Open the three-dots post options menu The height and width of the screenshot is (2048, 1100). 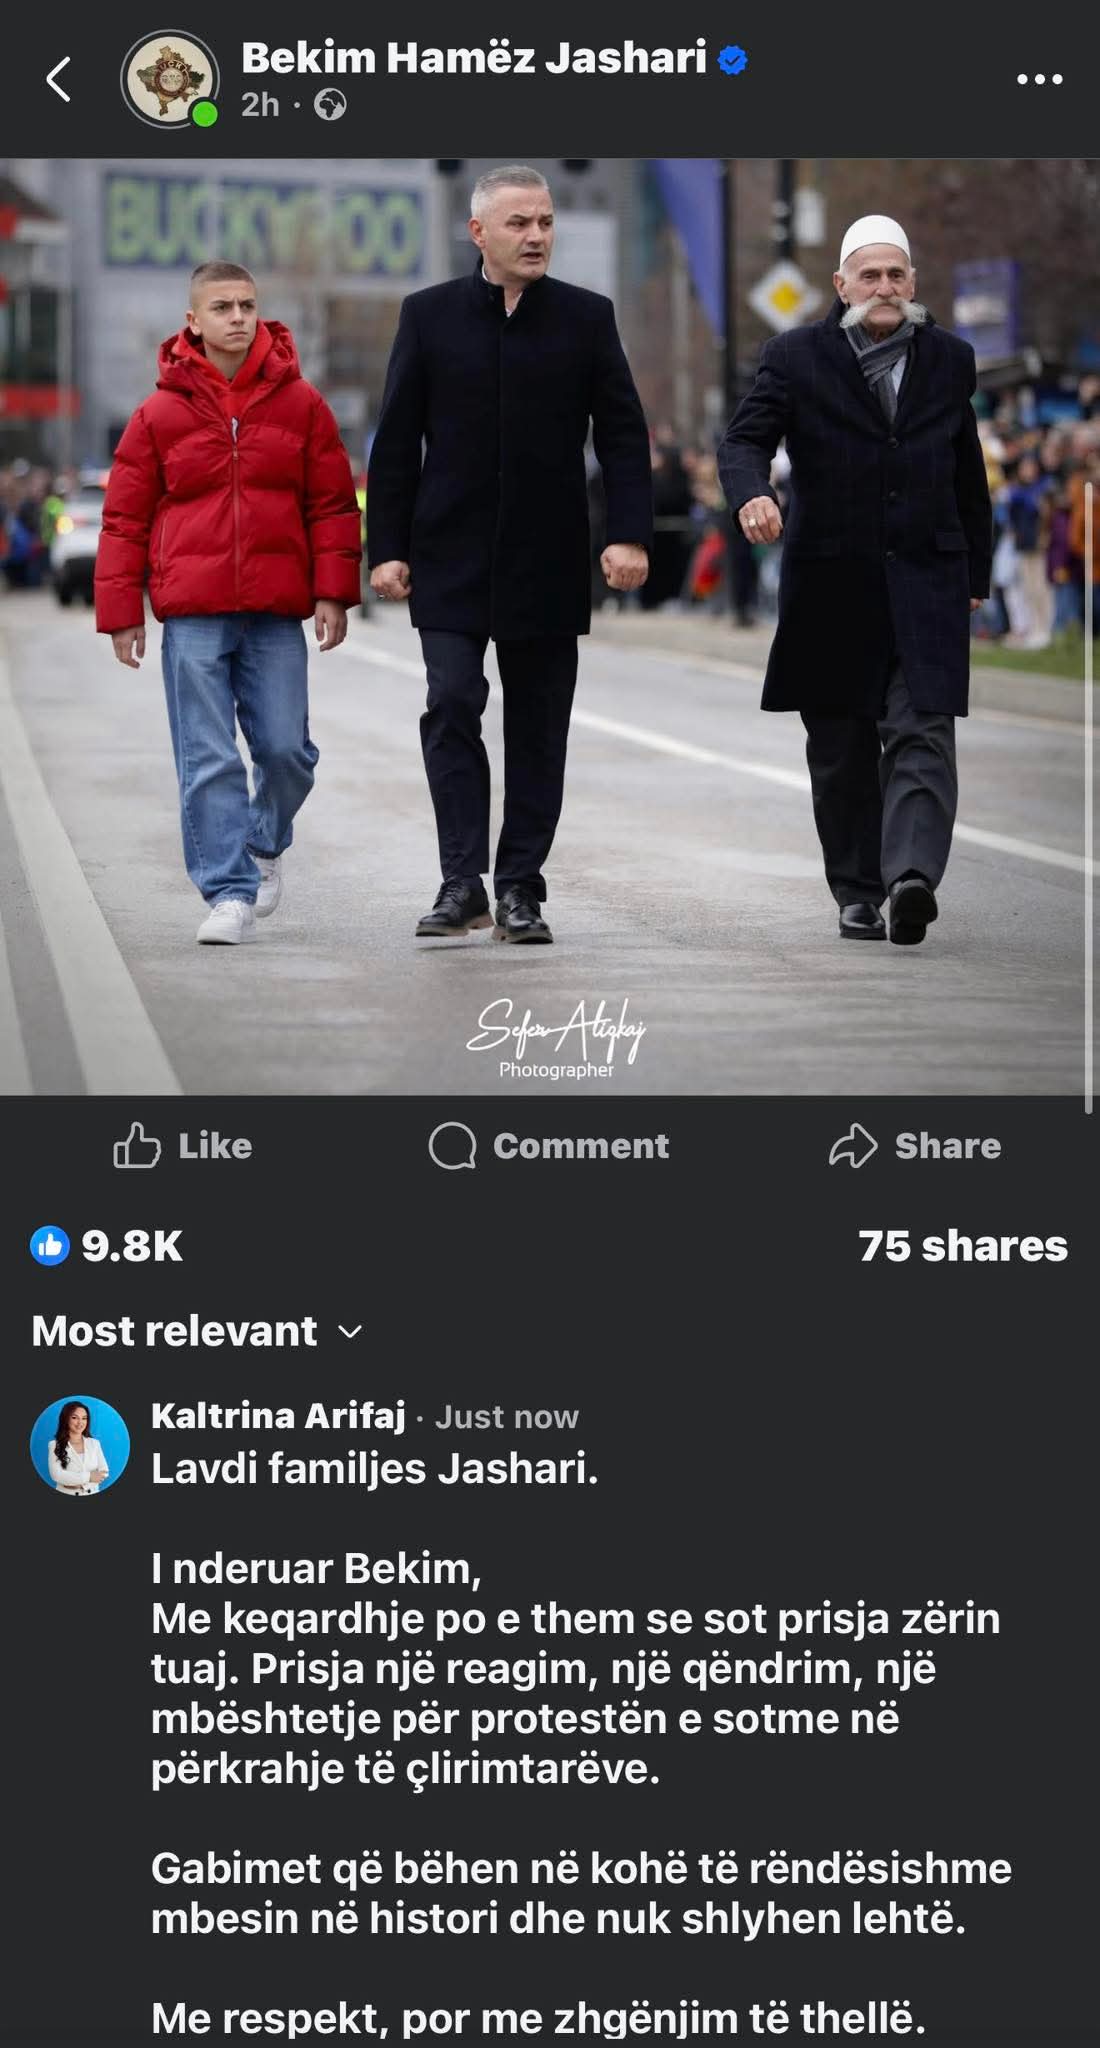(1039, 80)
